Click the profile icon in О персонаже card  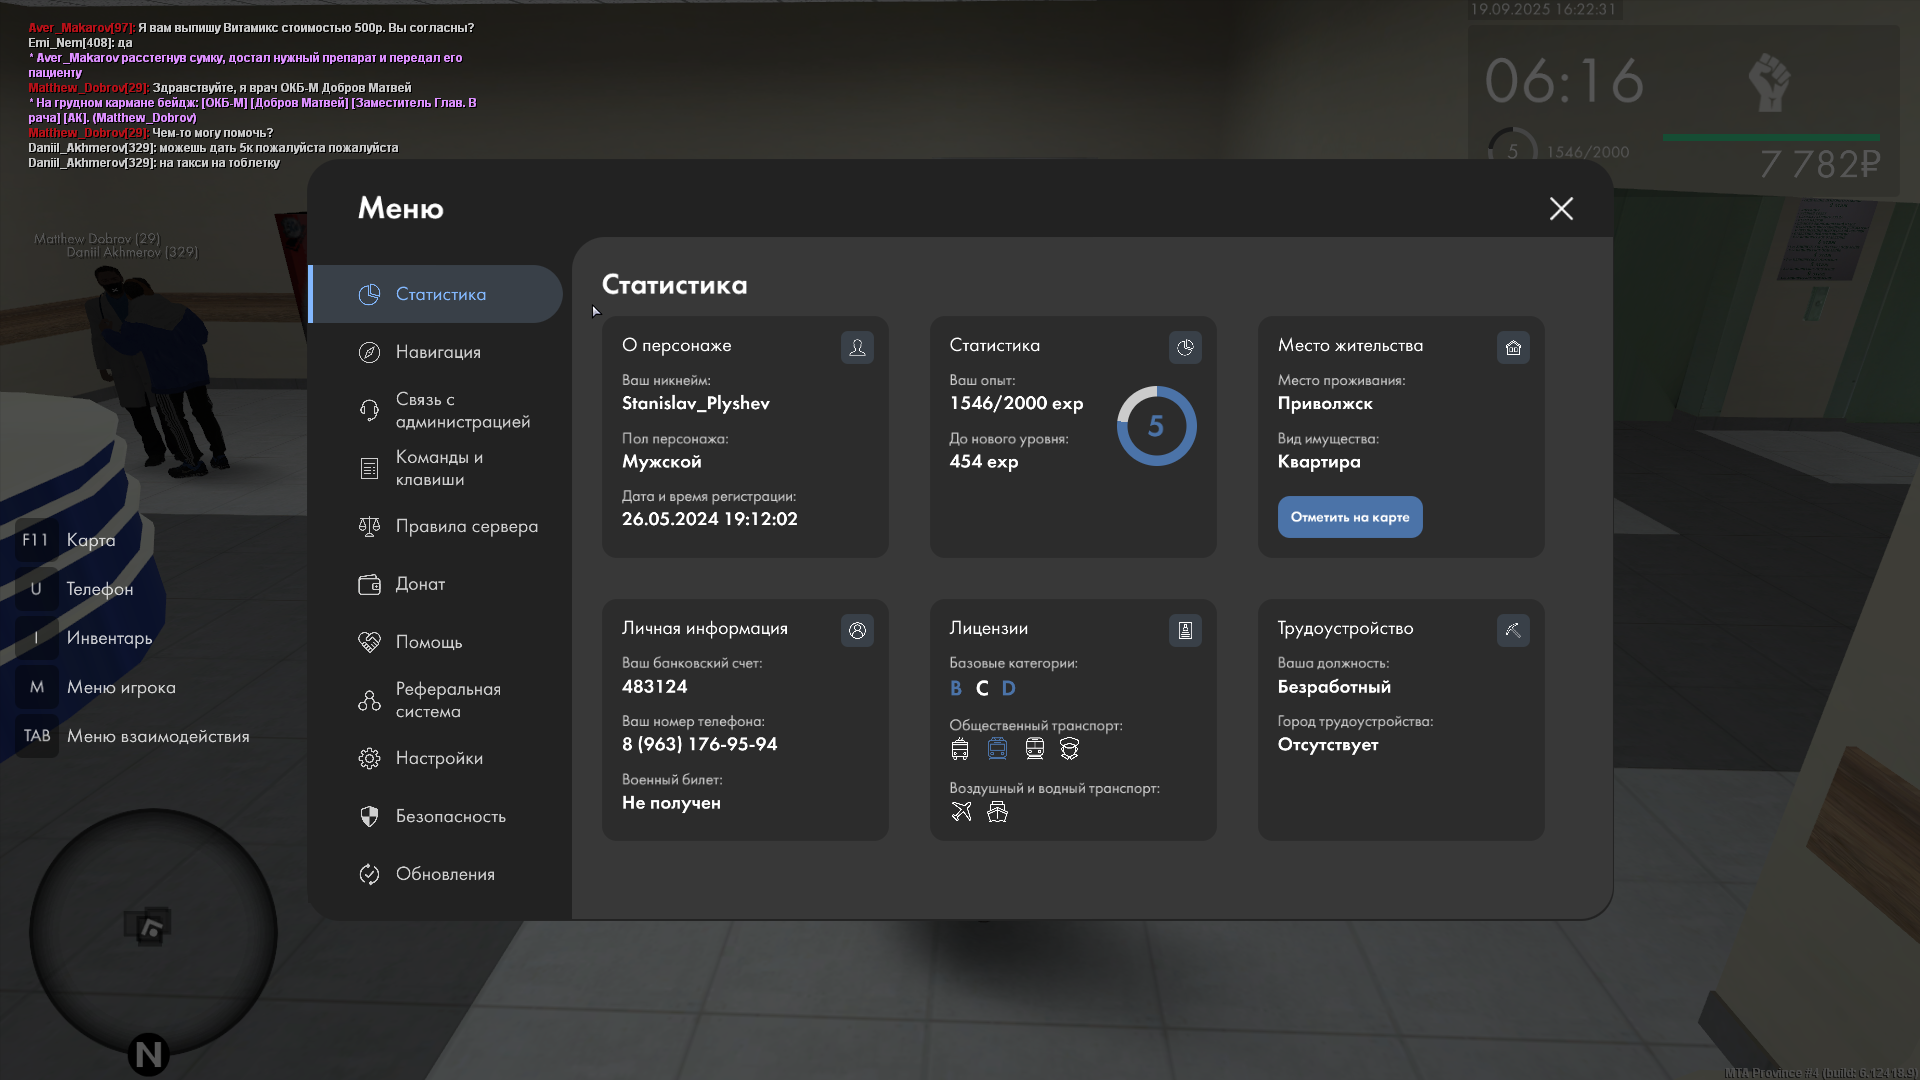[857, 347]
